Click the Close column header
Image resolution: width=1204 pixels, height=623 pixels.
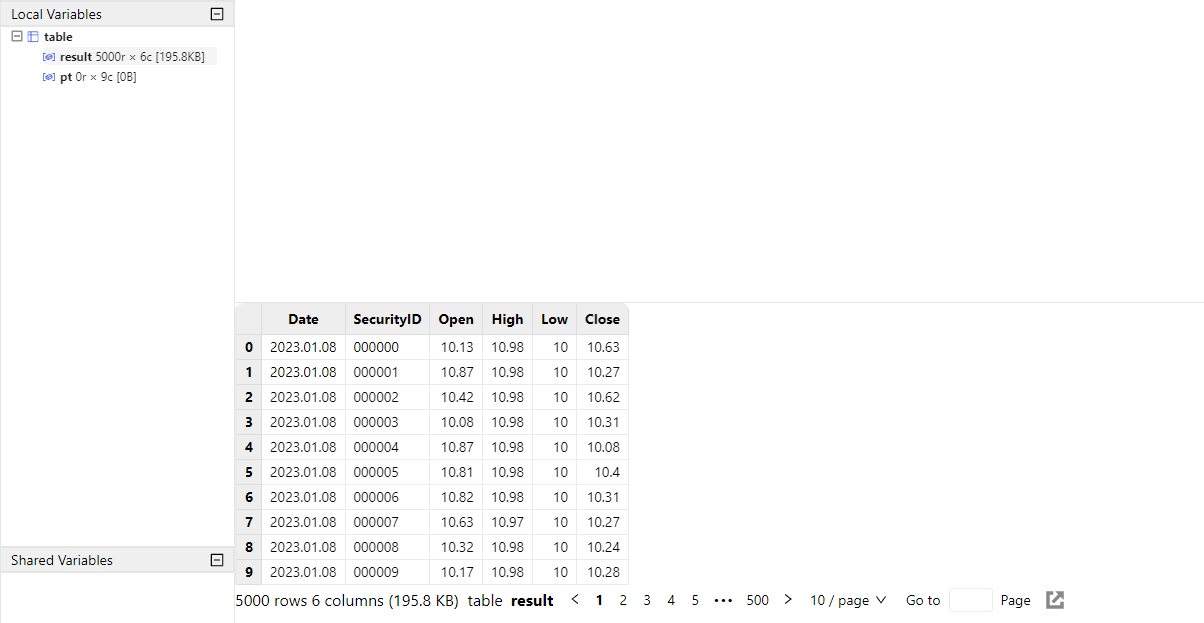click(602, 319)
